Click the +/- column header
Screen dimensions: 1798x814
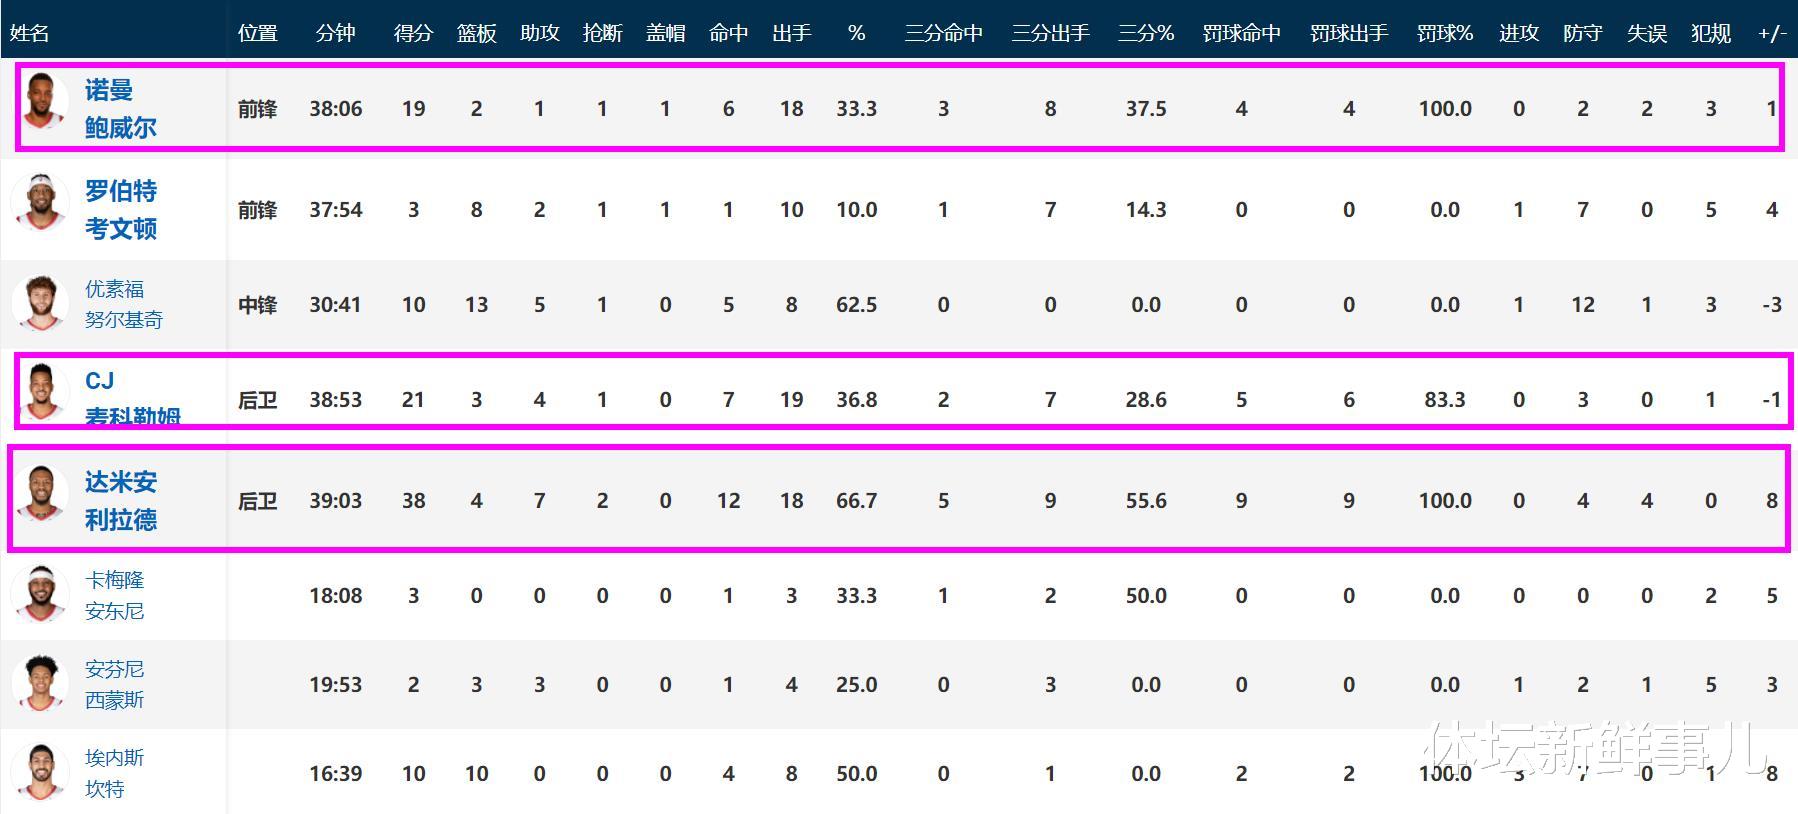(x=1771, y=33)
